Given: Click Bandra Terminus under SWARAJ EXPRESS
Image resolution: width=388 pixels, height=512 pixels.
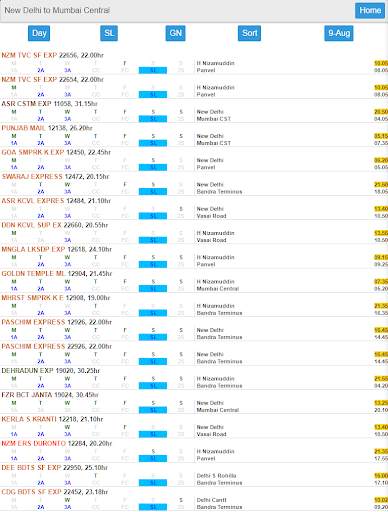Looking at the screenshot, I should pos(219,192).
